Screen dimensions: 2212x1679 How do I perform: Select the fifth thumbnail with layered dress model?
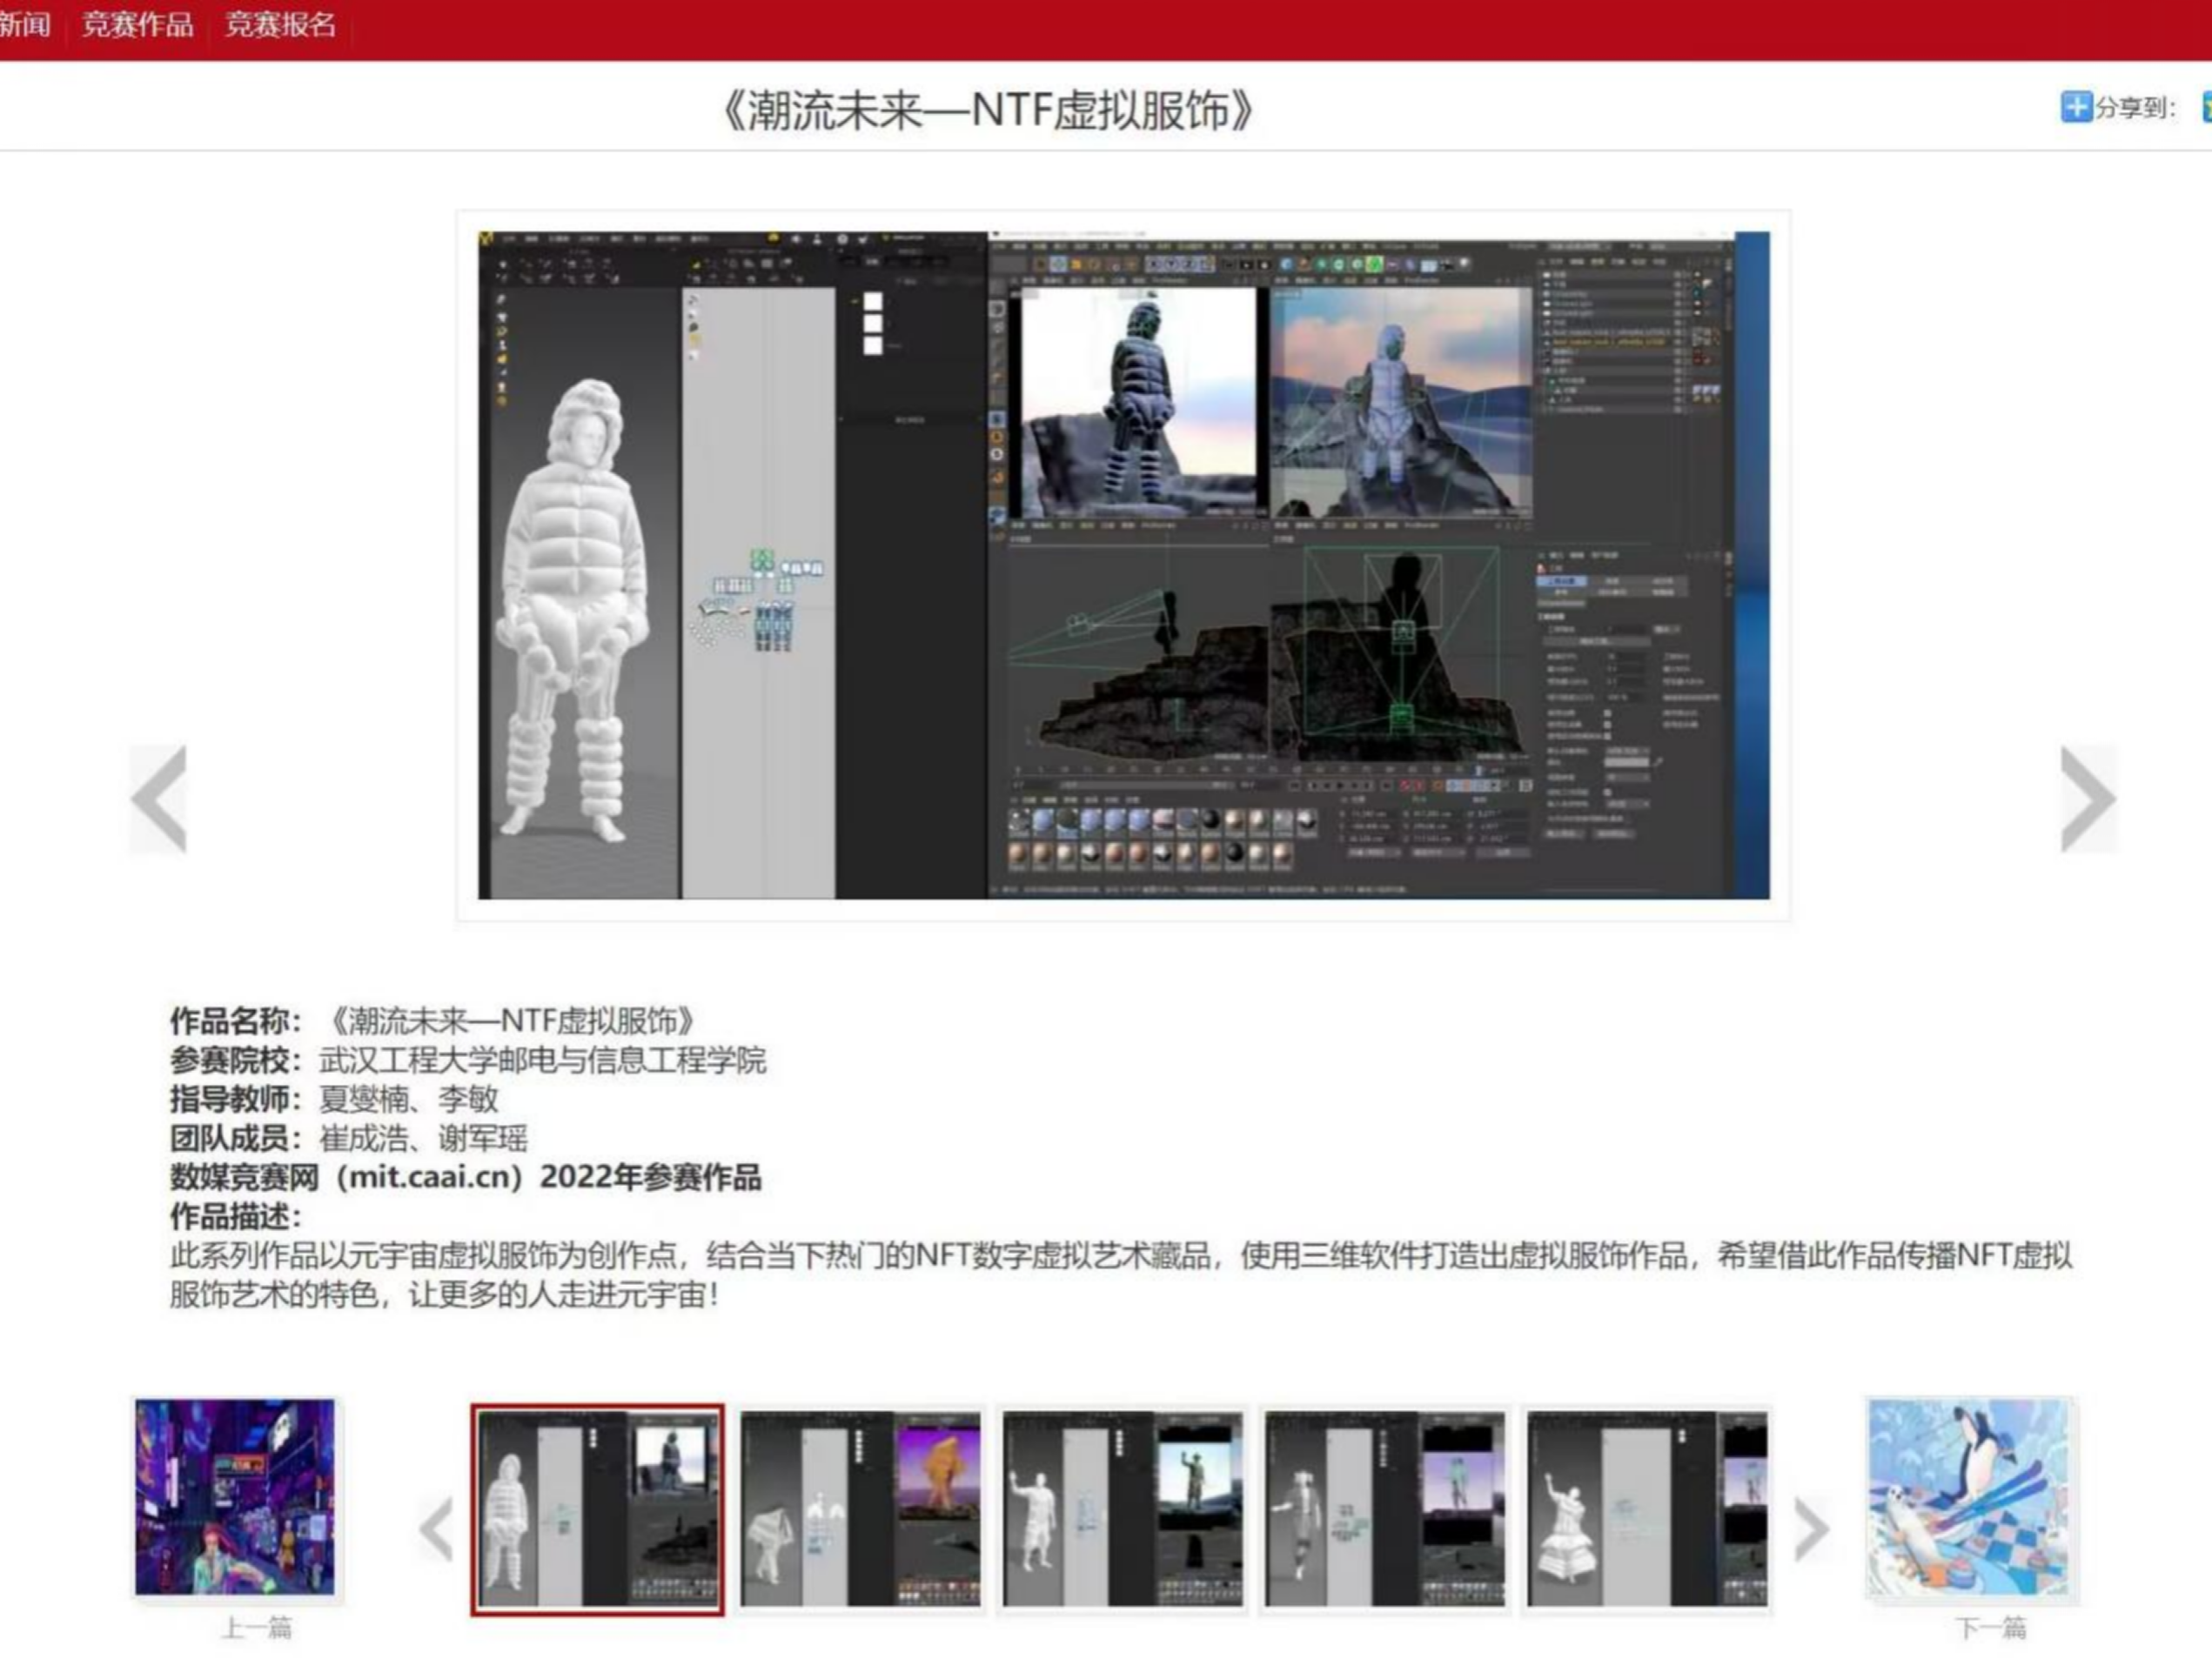click(x=1647, y=1509)
